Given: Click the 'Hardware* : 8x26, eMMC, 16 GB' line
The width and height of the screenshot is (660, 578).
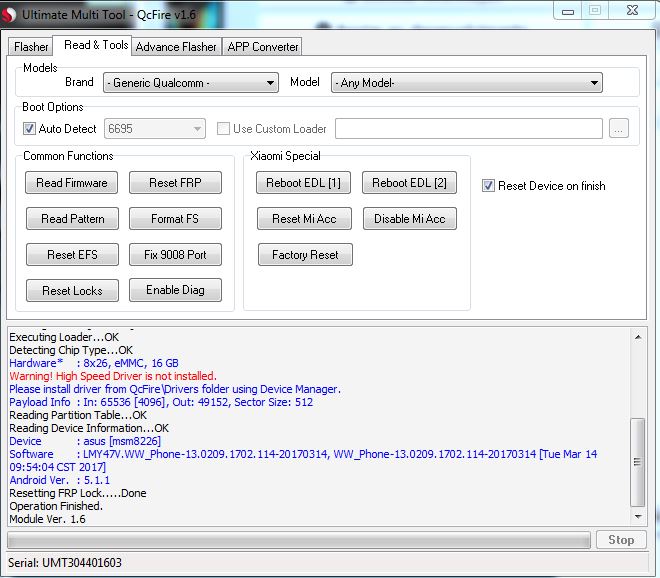Looking at the screenshot, I should click(94, 363).
